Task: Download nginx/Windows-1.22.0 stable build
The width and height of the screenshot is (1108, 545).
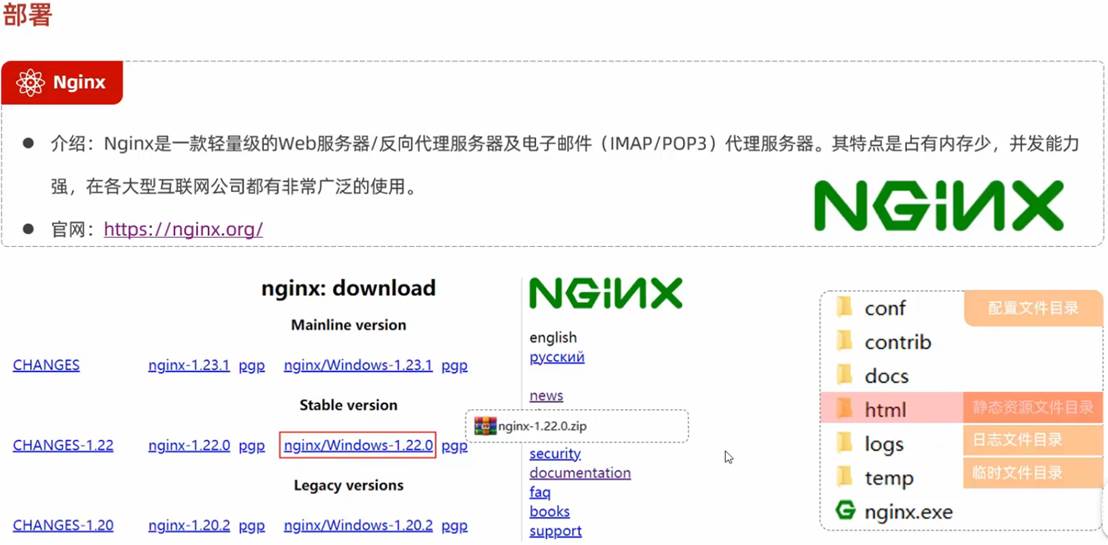Action: 358,445
